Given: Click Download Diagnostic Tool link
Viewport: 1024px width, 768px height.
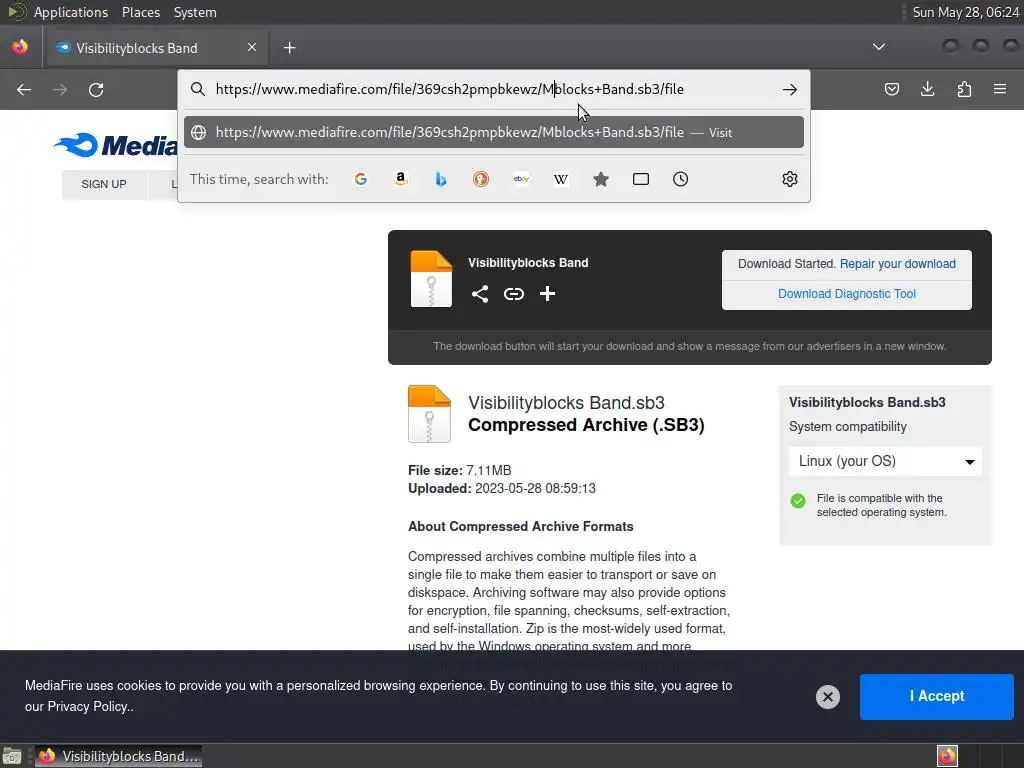Looking at the screenshot, I should pyautogui.click(x=846, y=294).
